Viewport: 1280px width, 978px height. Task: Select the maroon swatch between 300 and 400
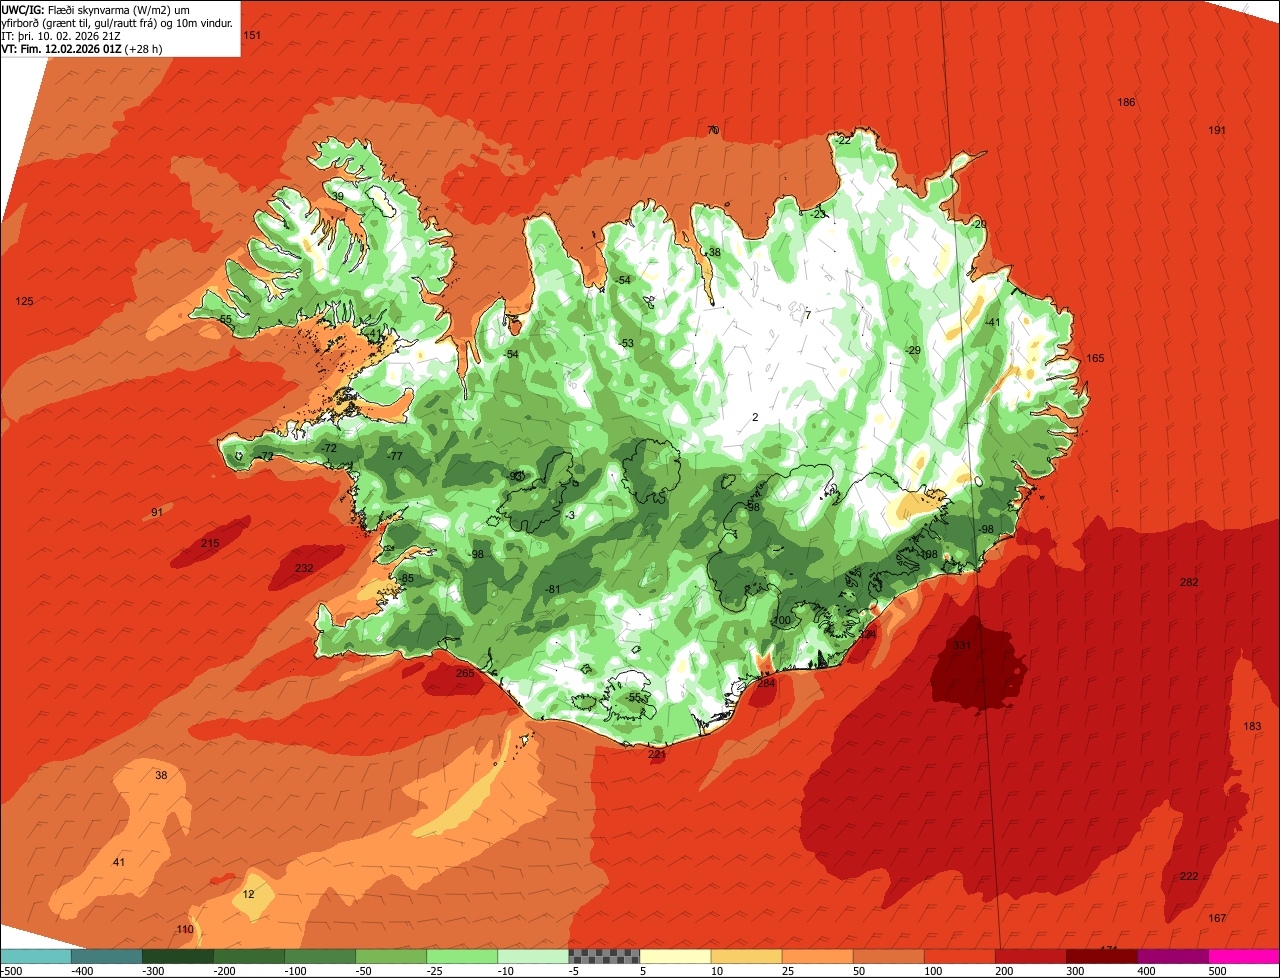(x=1102, y=956)
